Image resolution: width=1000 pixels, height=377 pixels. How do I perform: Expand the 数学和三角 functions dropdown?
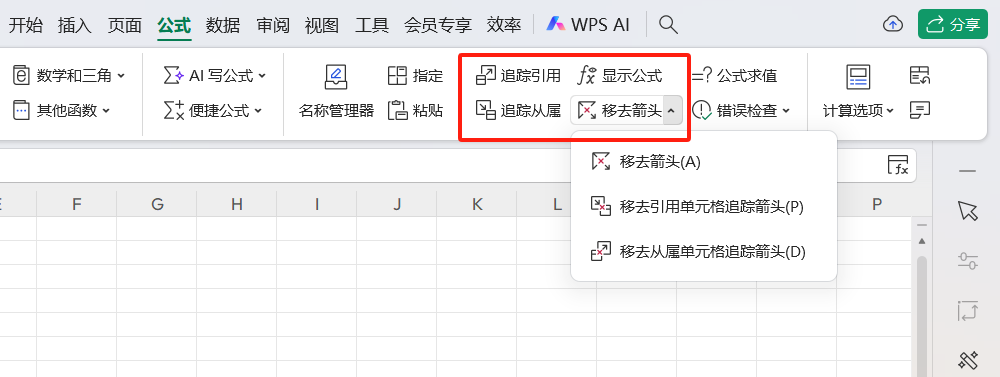pyautogui.click(x=69, y=76)
